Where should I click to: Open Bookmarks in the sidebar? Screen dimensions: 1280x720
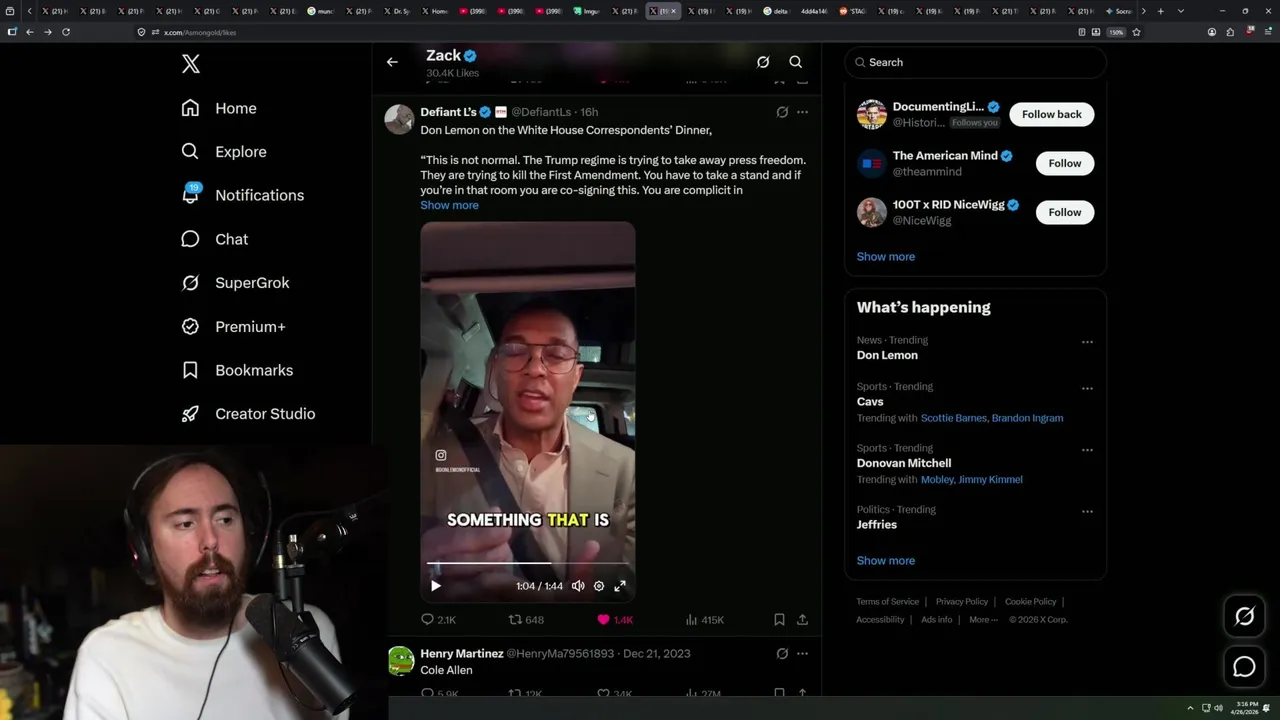(x=237, y=370)
